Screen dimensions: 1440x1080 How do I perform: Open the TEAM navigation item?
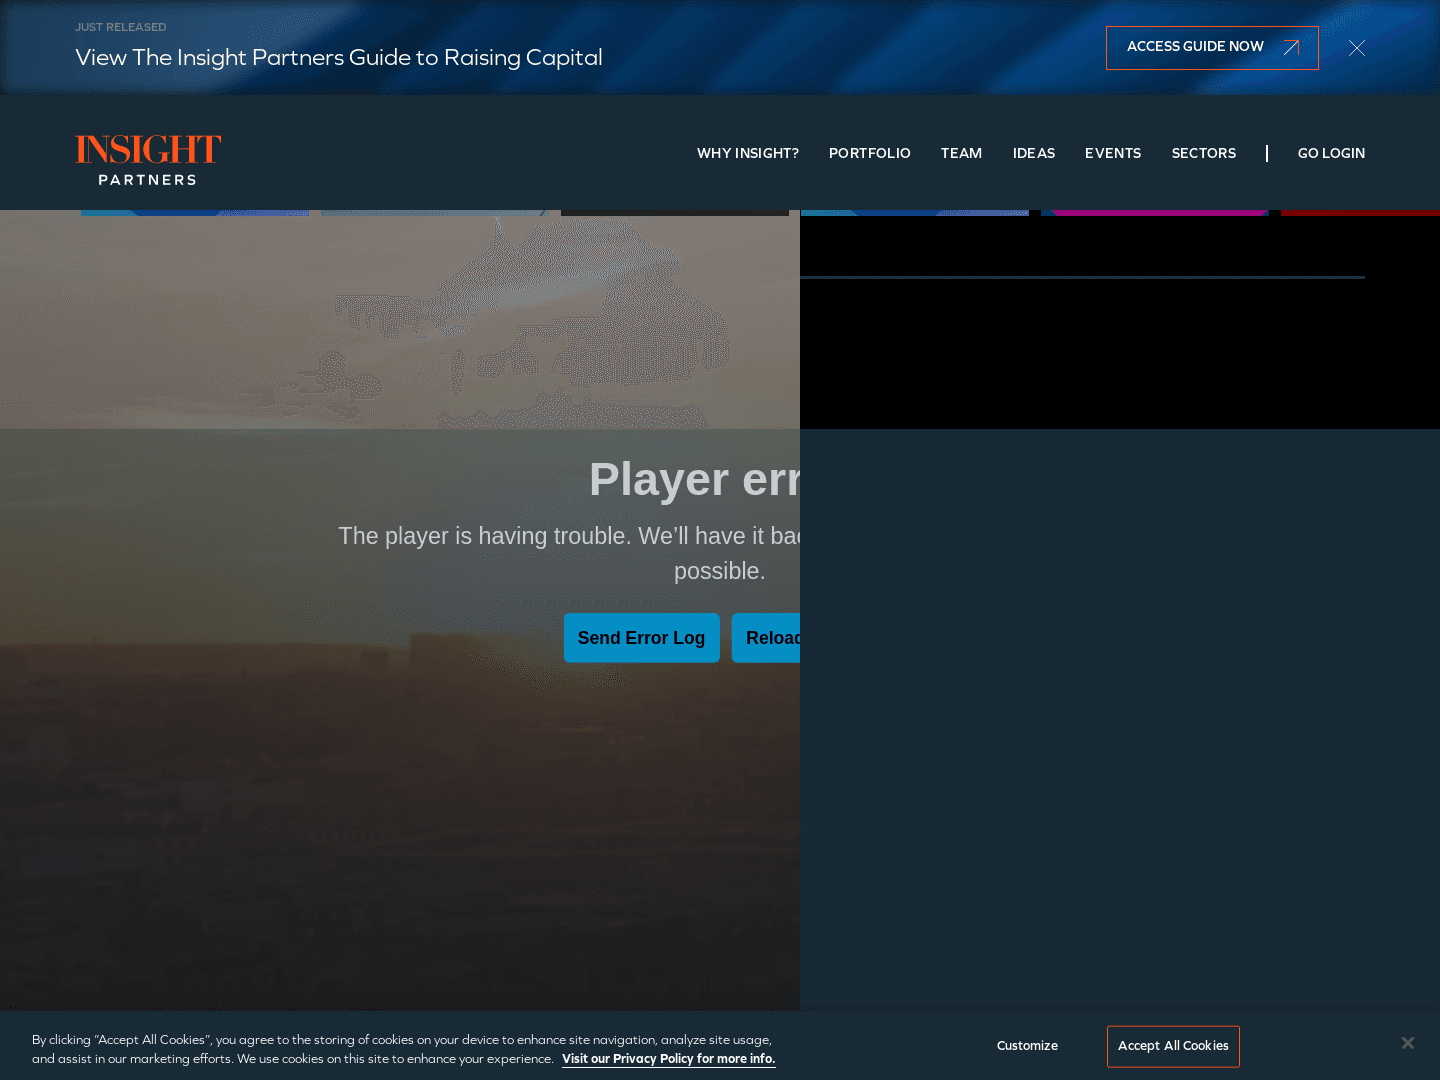tap(960, 153)
